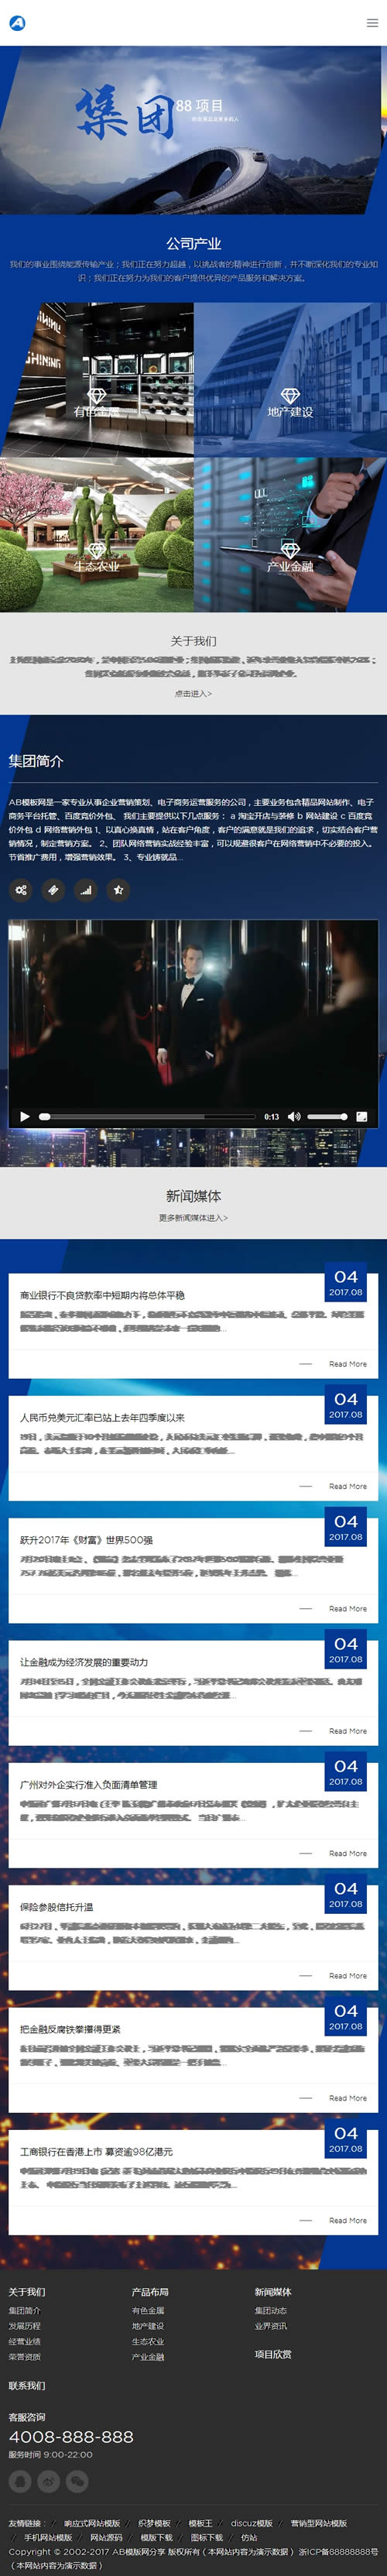Image resolution: width=387 pixels, height=2576 pixels.
Task: Open footer link 有色金属
Action: tap(148, 2310)
